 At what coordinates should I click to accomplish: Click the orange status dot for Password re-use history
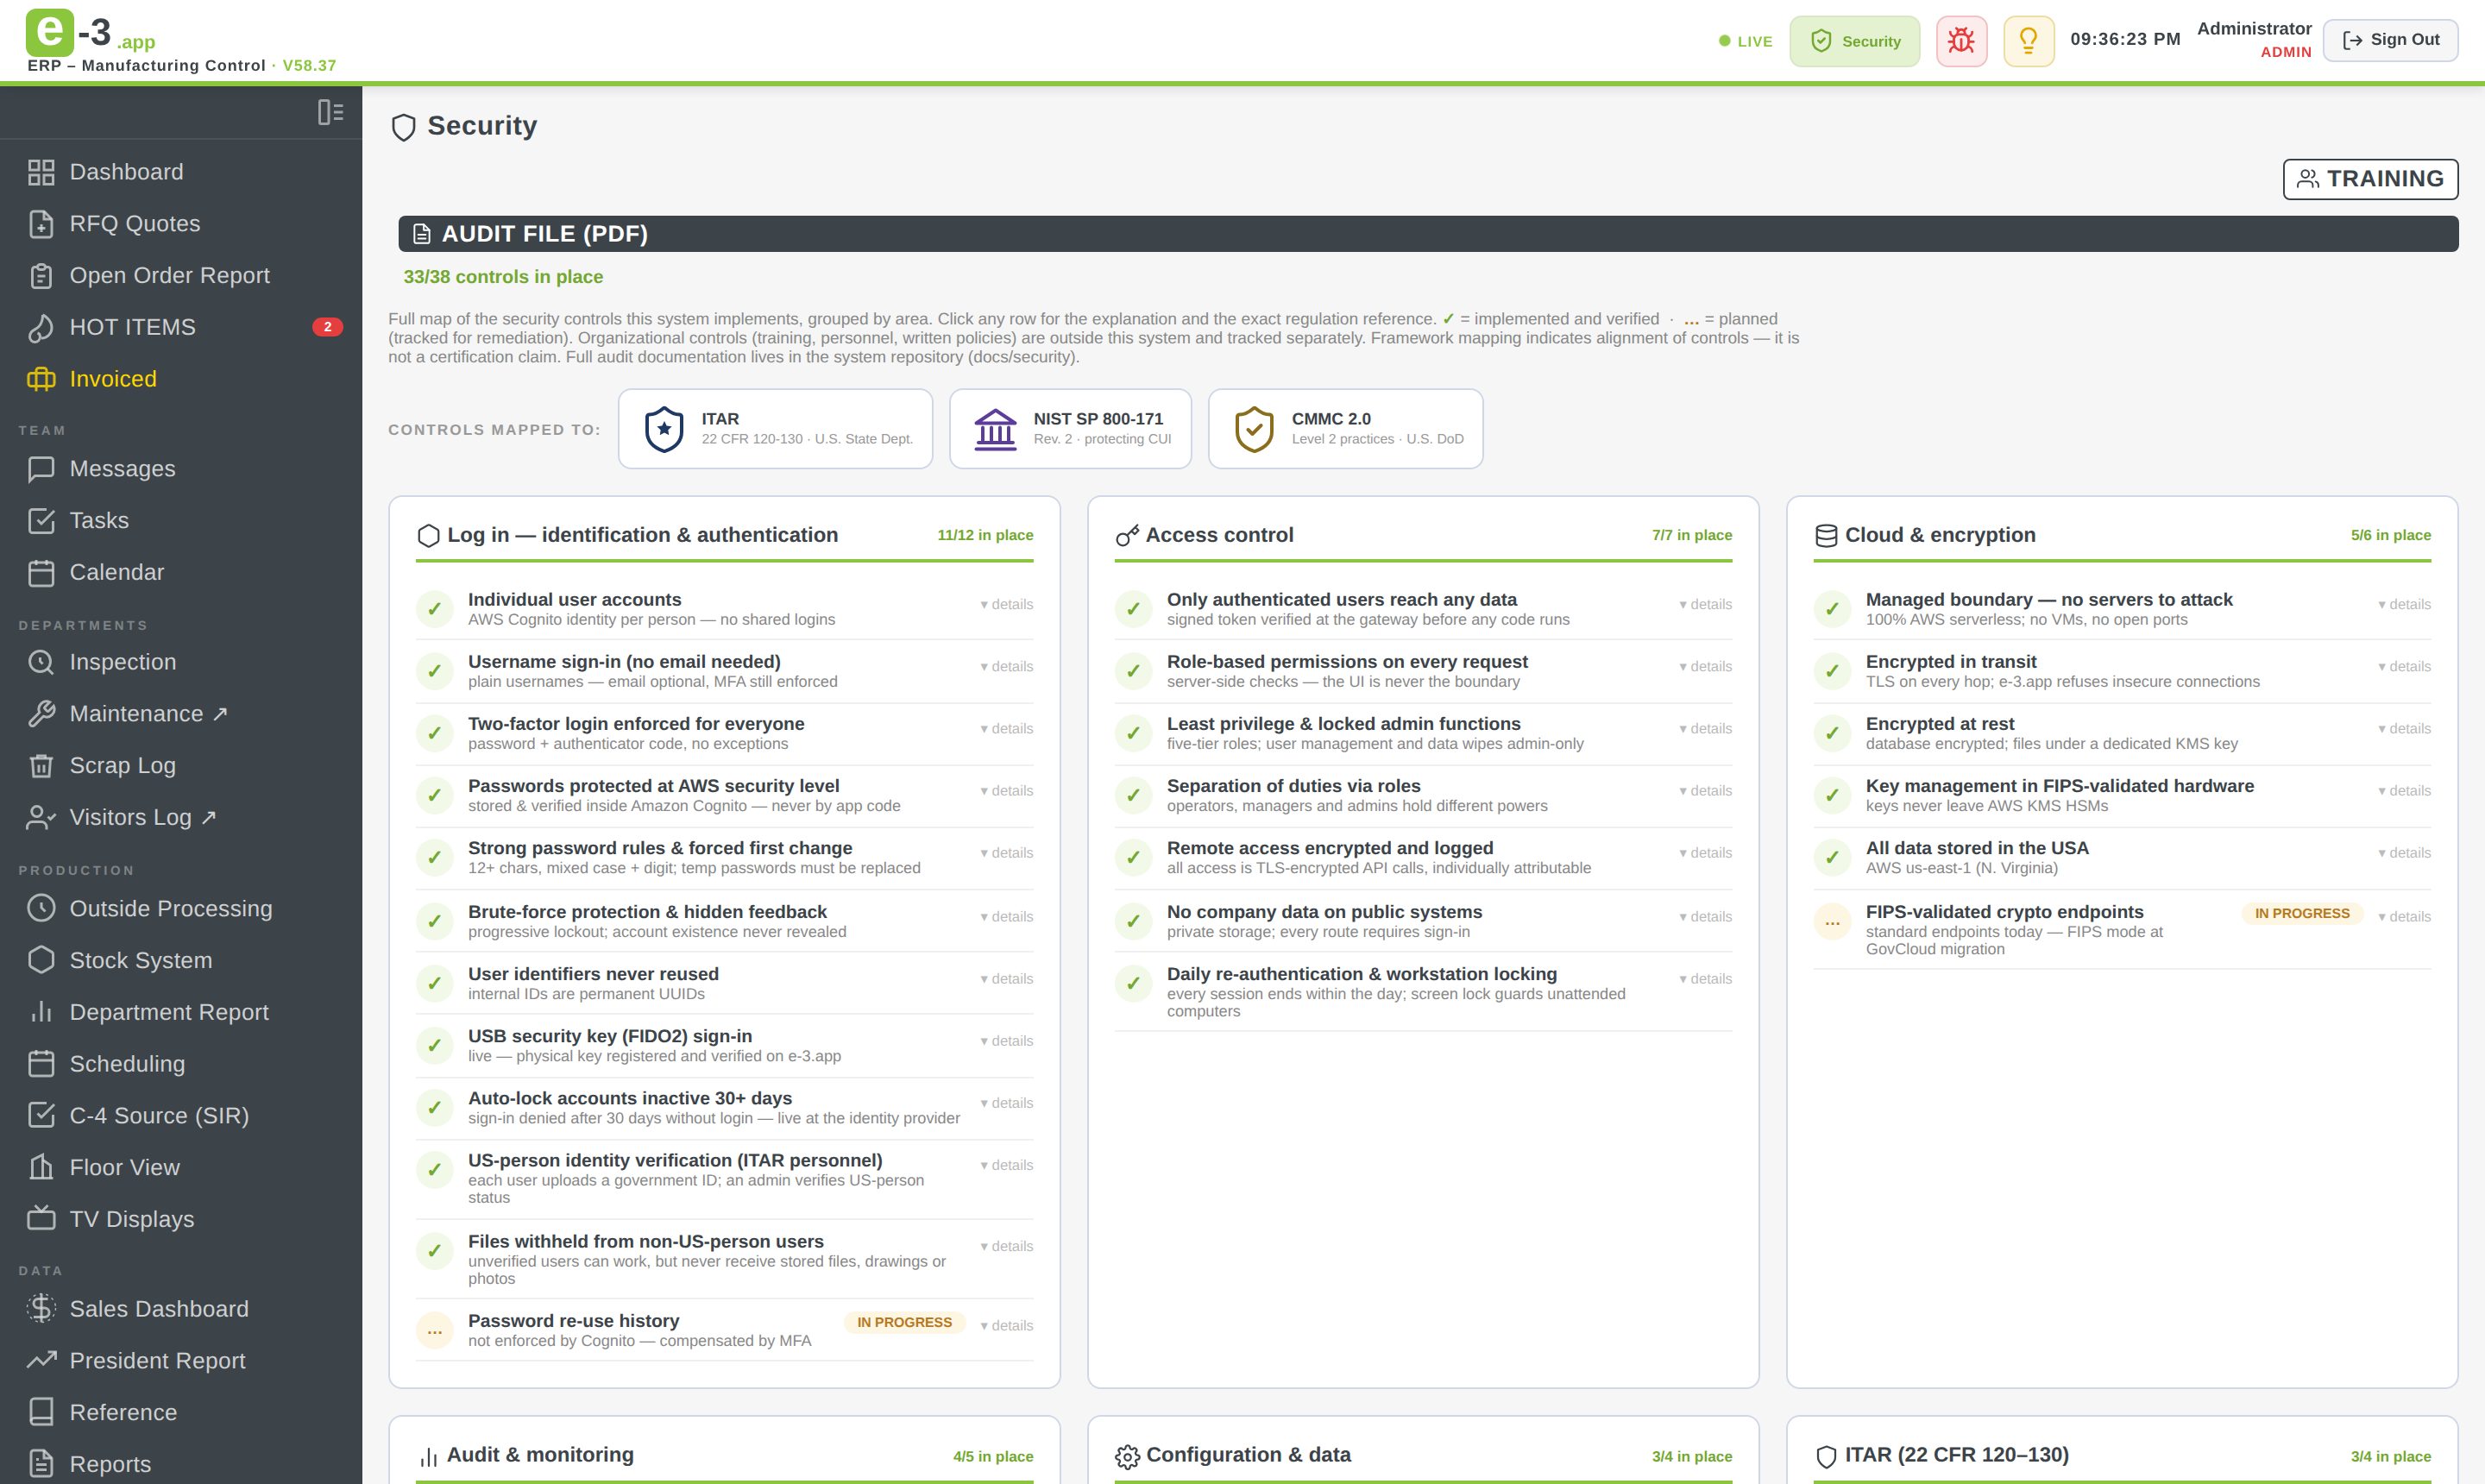(x=434, y=1331)
